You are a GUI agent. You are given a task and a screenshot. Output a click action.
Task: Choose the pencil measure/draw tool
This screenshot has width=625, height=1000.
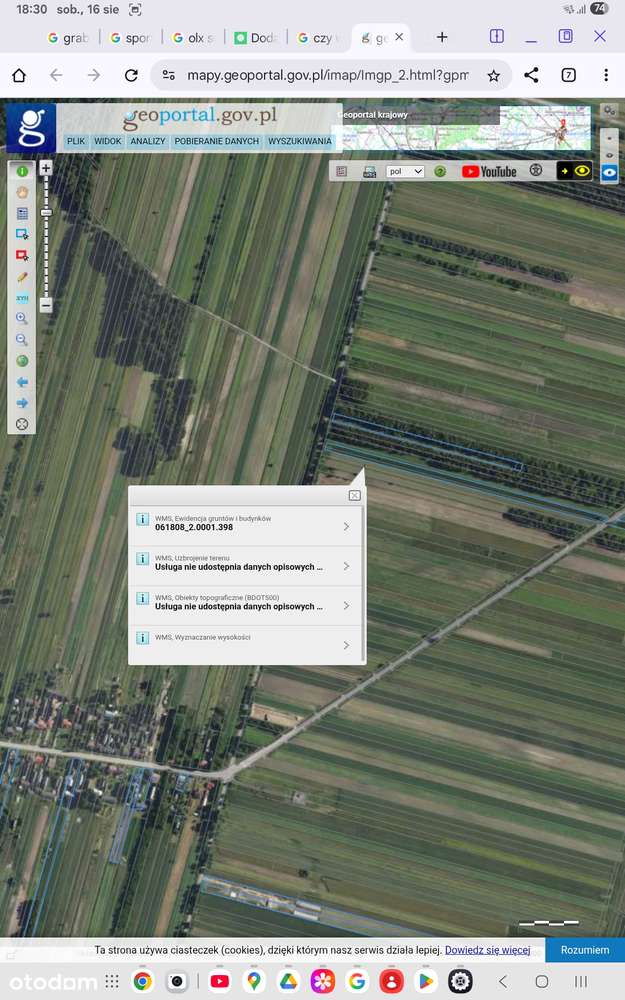pos(22,277)
